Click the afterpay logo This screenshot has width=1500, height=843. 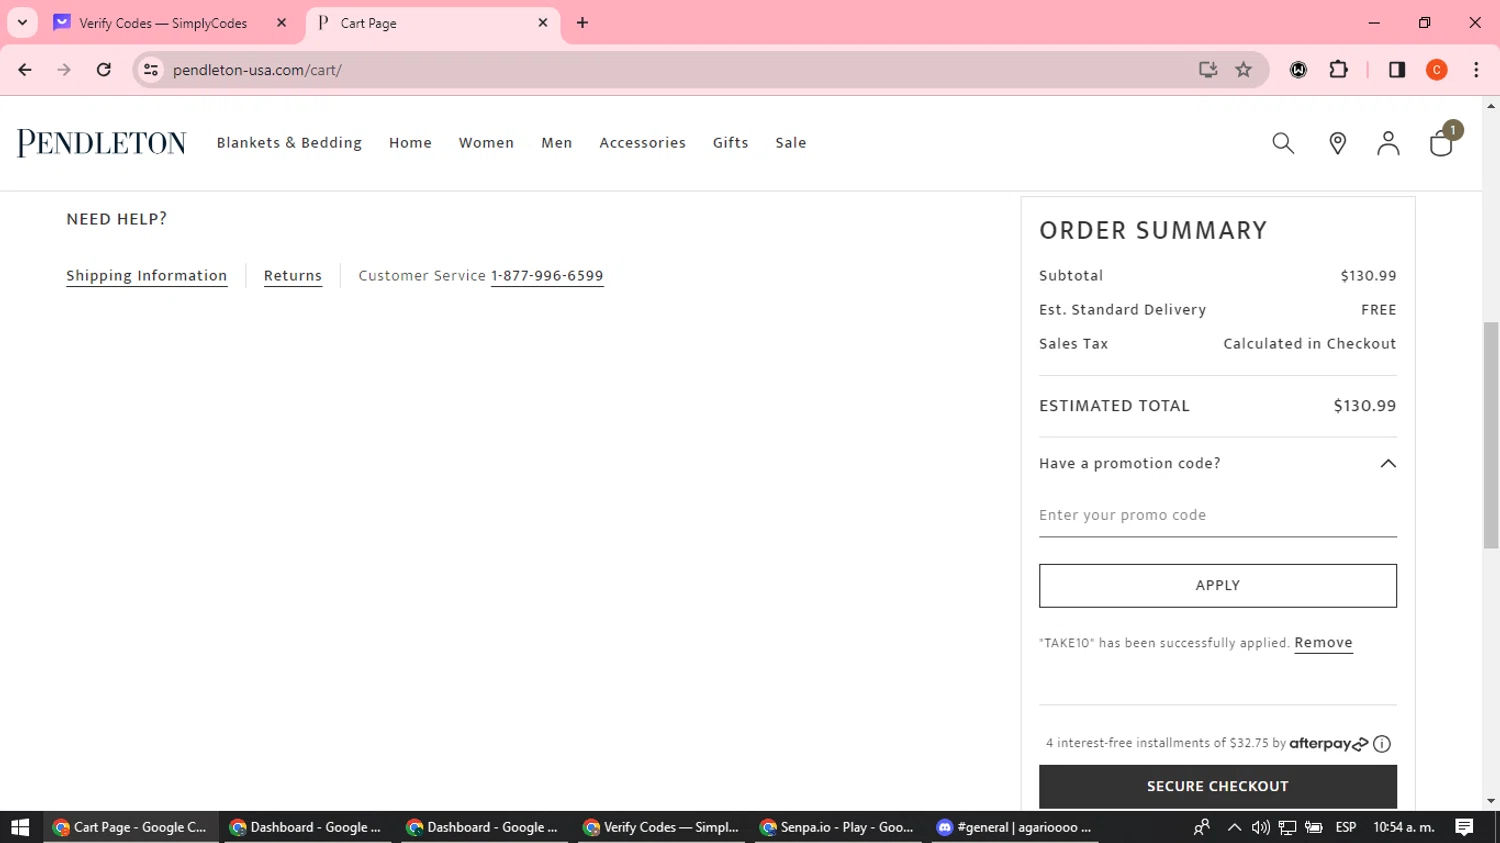[1328, 743]
